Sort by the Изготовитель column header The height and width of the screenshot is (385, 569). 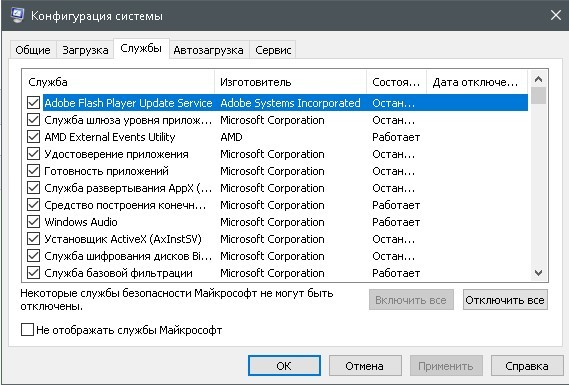point(291,82)
